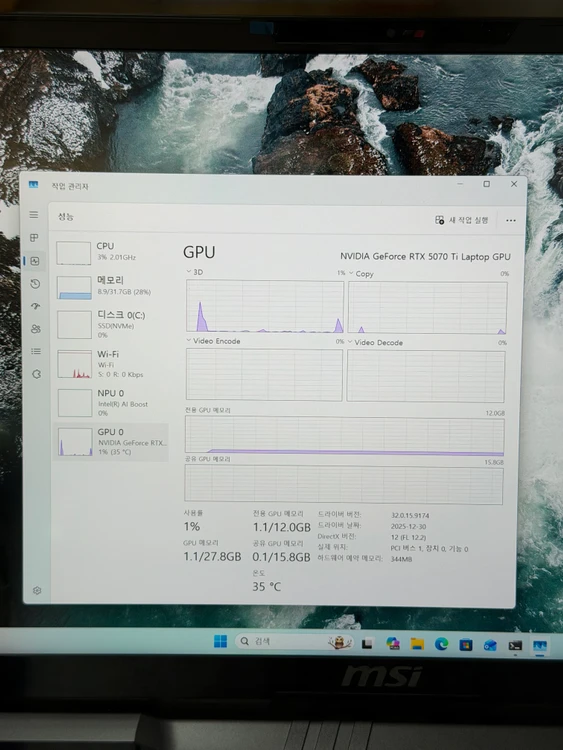Click the NVIDIA GeForce RTX 5070 Ti Laptop GPU title
The image size is (563, 750).
[425, 256]
